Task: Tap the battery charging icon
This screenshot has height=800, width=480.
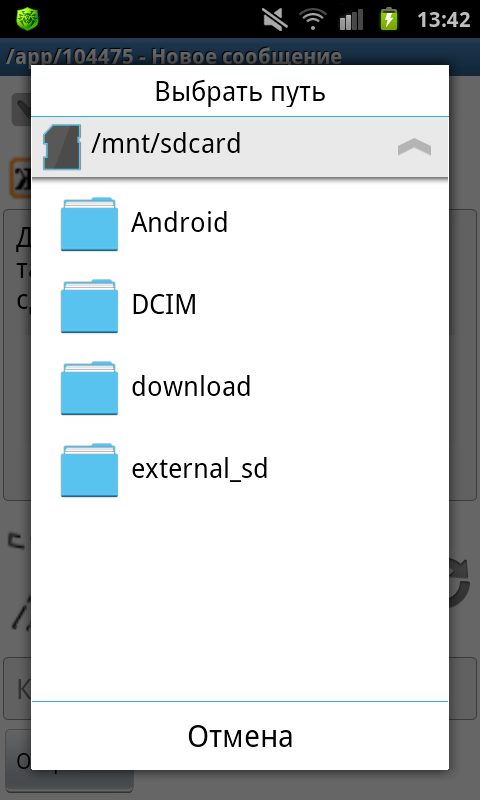Action: tap(389, 19)
